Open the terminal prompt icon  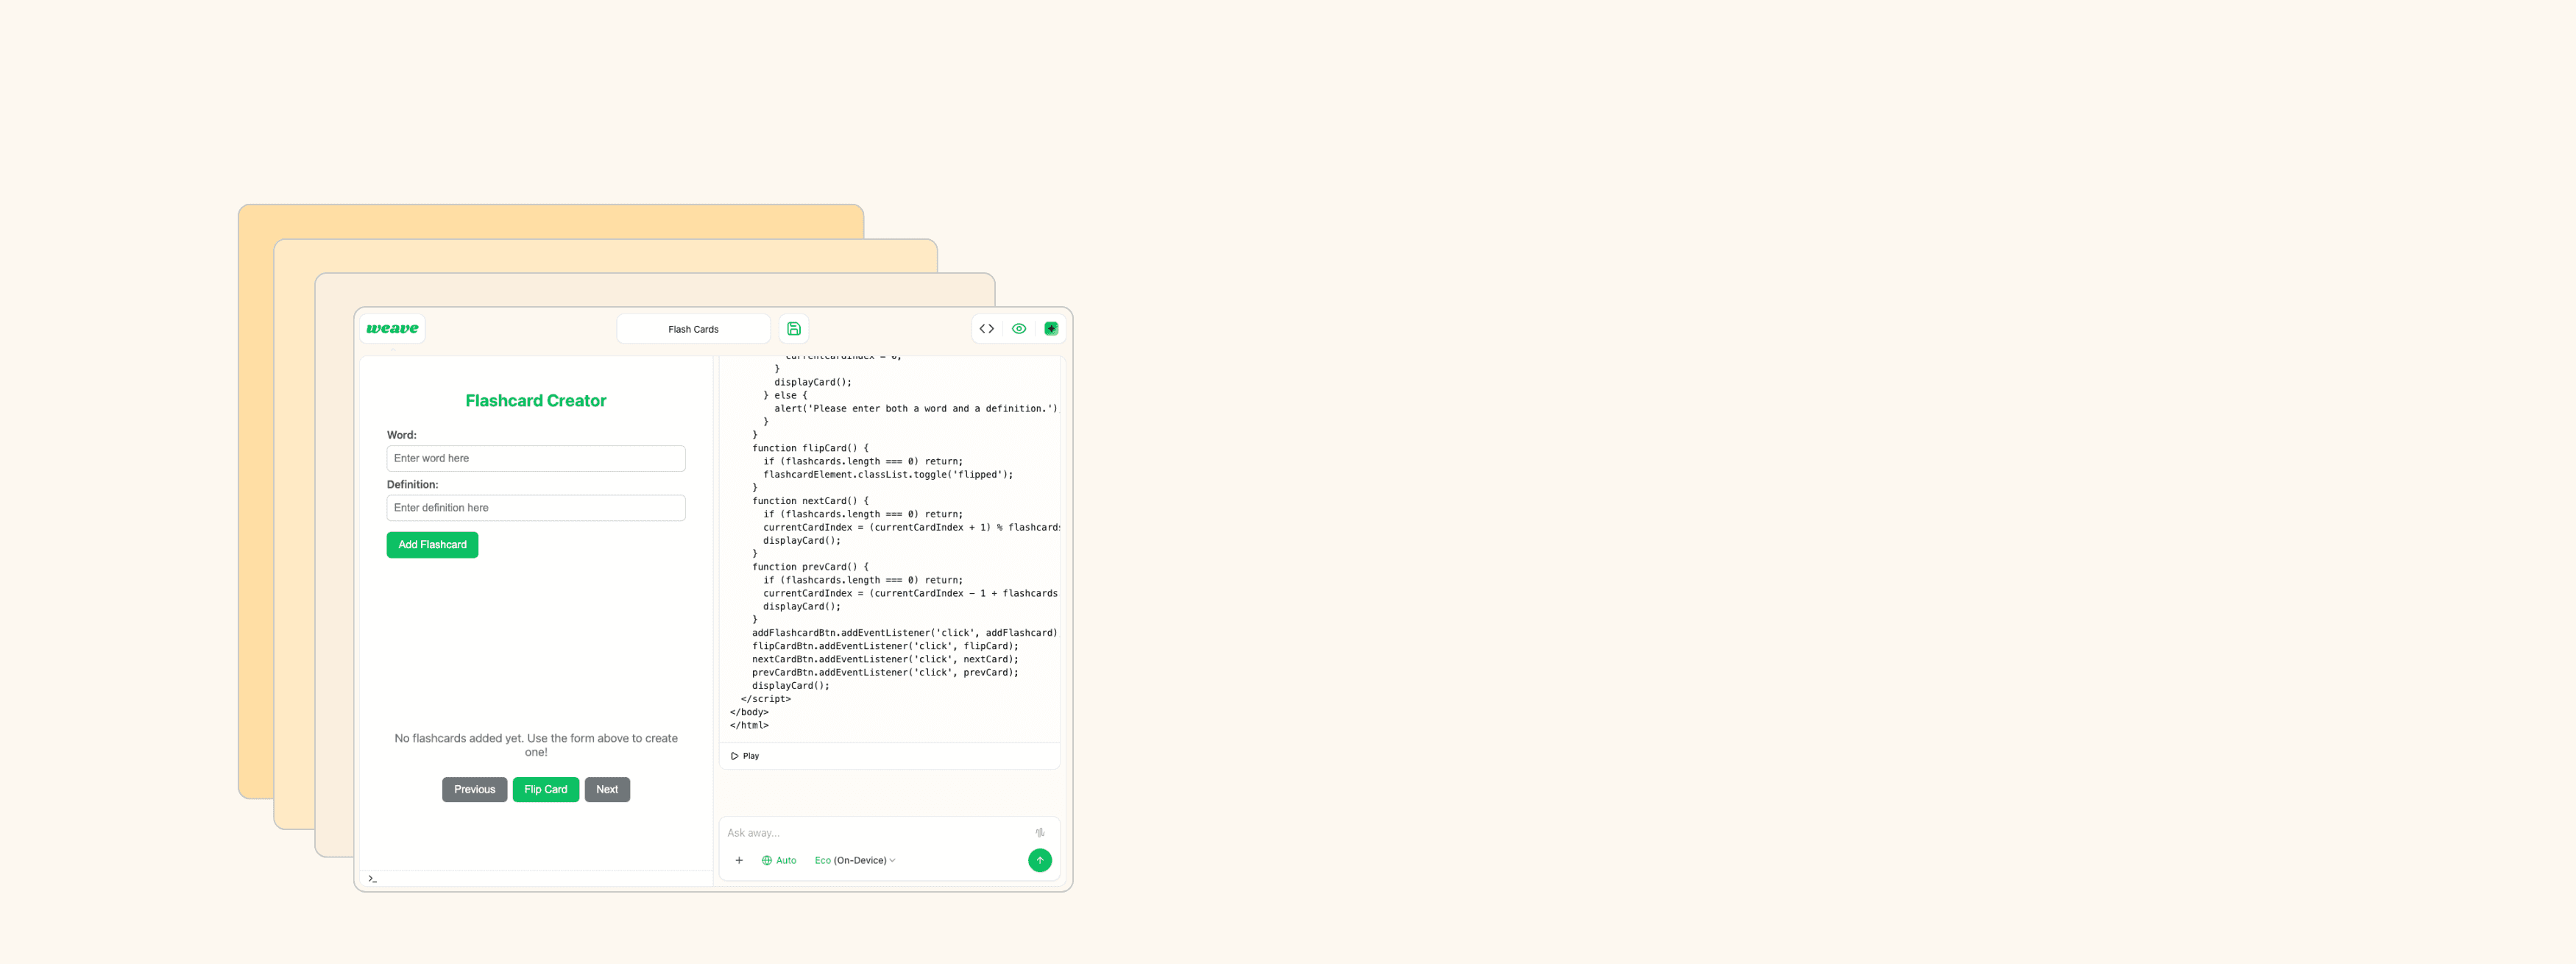coord(372,879)
